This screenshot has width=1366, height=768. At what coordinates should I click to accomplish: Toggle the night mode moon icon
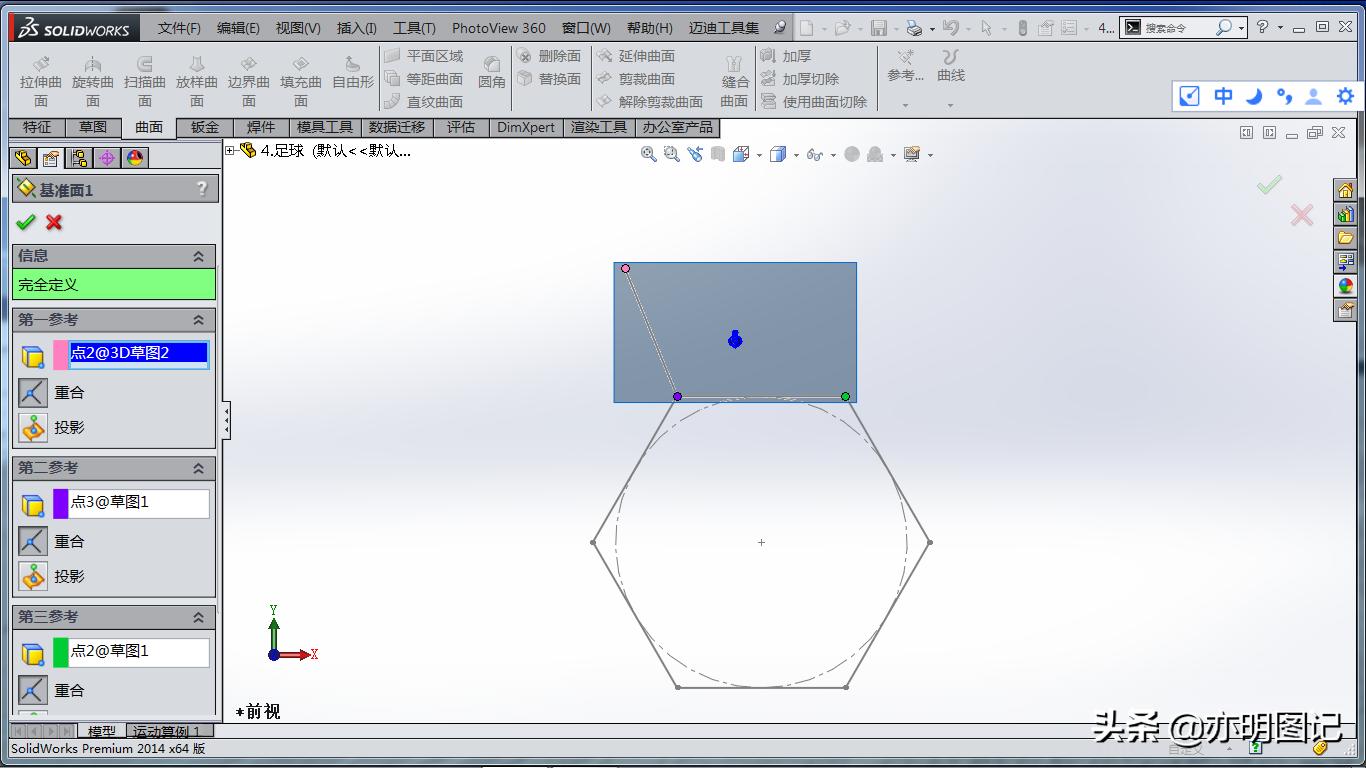click(1253, 96)
